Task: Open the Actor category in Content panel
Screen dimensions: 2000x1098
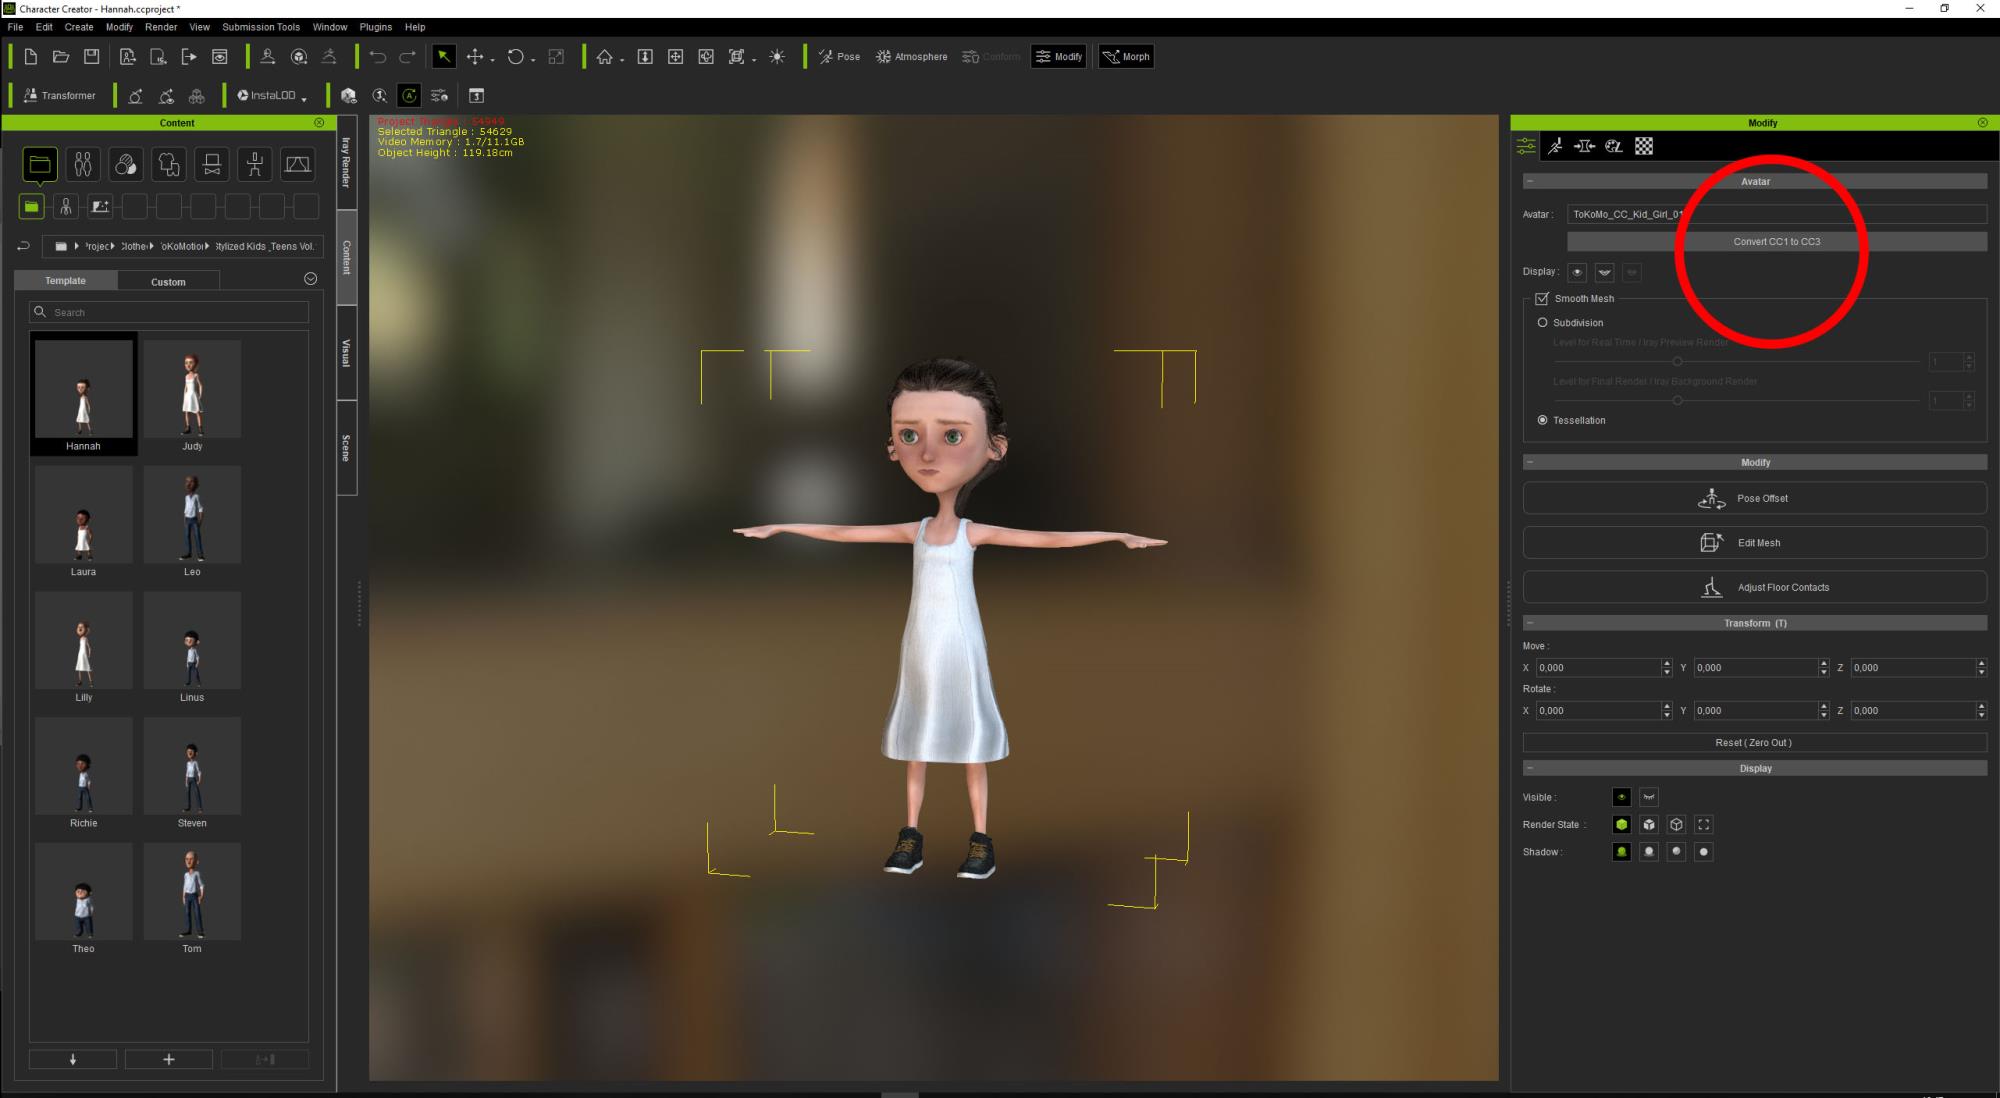Action: 83,164
